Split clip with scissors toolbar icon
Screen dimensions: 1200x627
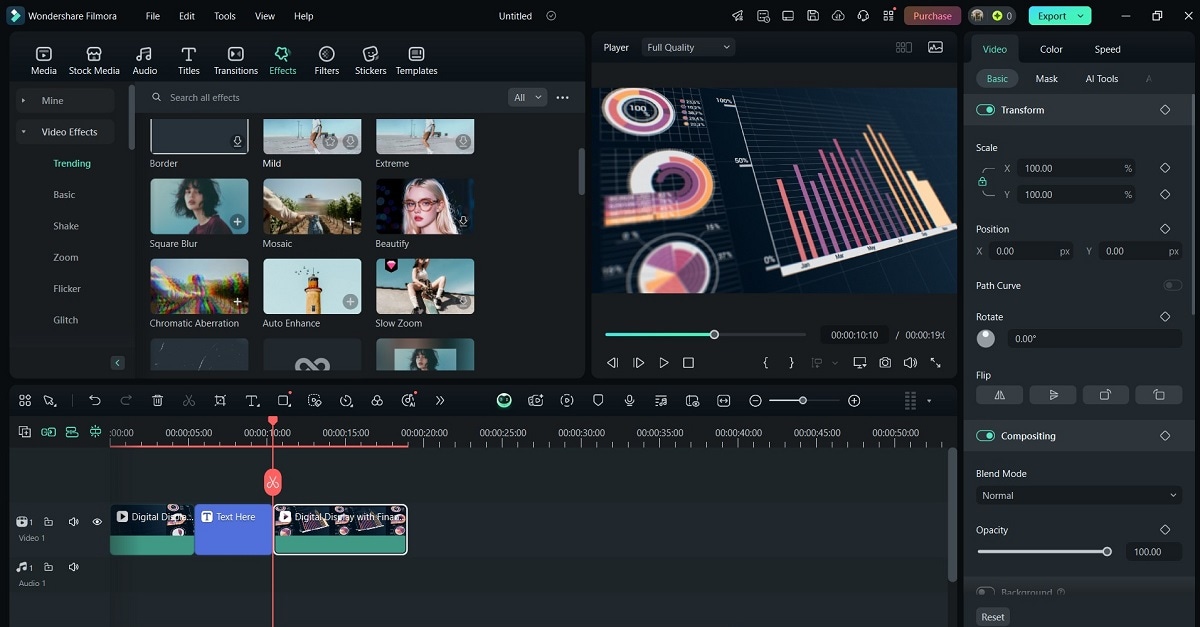tap(189, 400)
